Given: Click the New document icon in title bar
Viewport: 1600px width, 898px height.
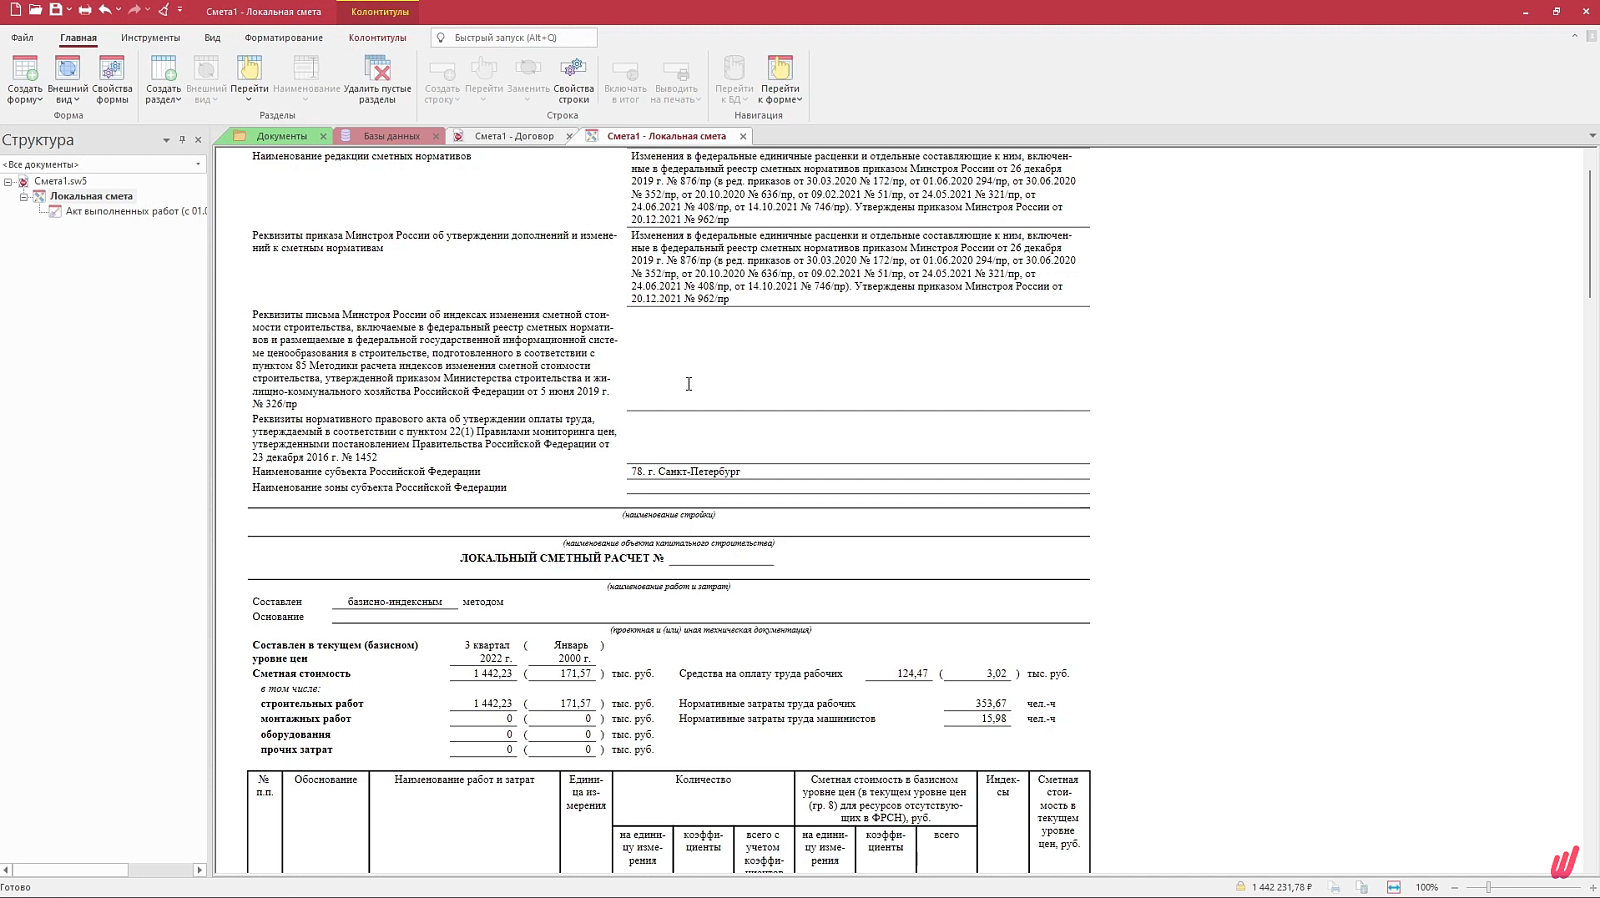Looking at the screenshot, I should pos(15,10).
